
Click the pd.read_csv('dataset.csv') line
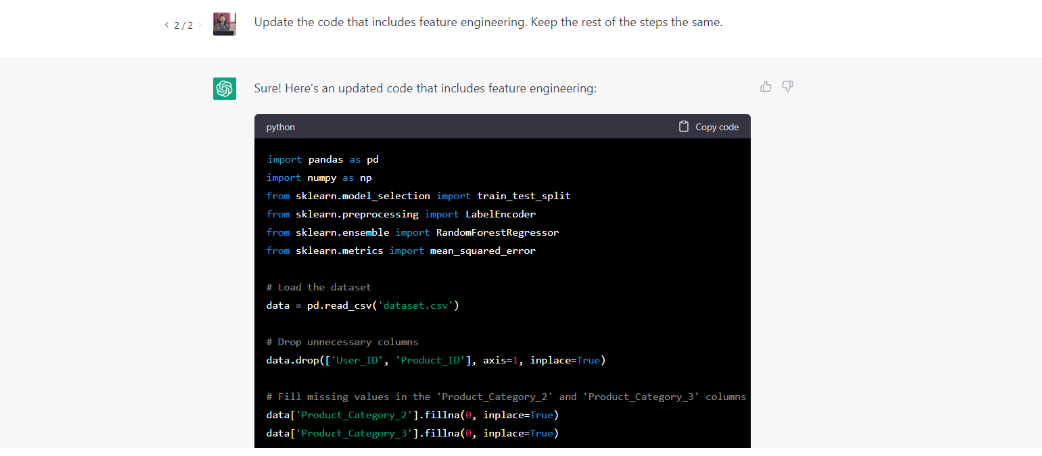[x=363, y=306]
